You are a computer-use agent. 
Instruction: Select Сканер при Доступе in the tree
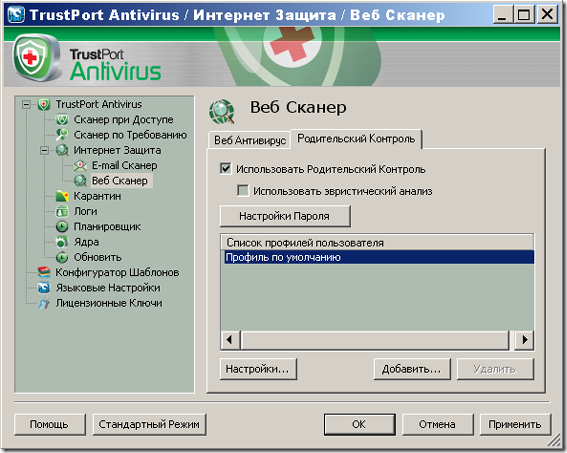point(124,120)
